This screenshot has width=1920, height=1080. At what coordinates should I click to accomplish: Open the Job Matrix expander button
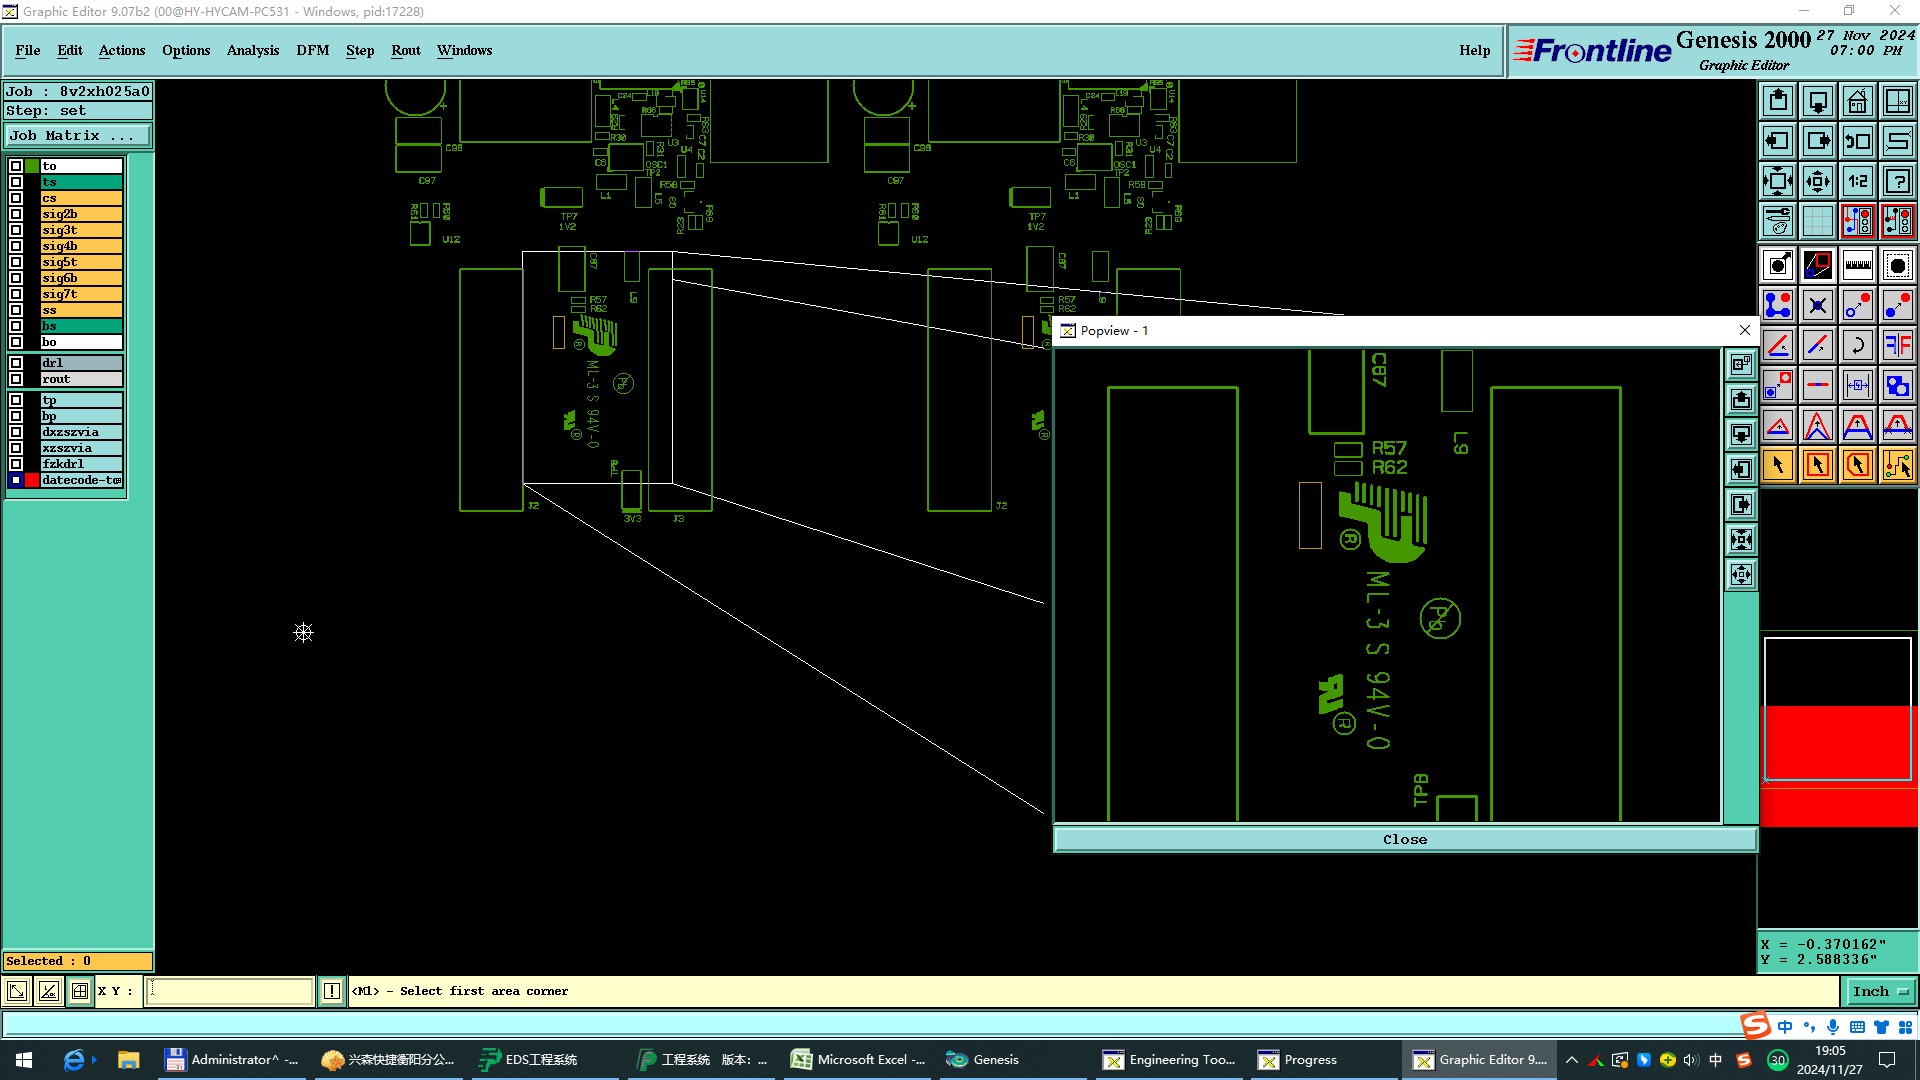pyautogui.click(x=77, y=136)
